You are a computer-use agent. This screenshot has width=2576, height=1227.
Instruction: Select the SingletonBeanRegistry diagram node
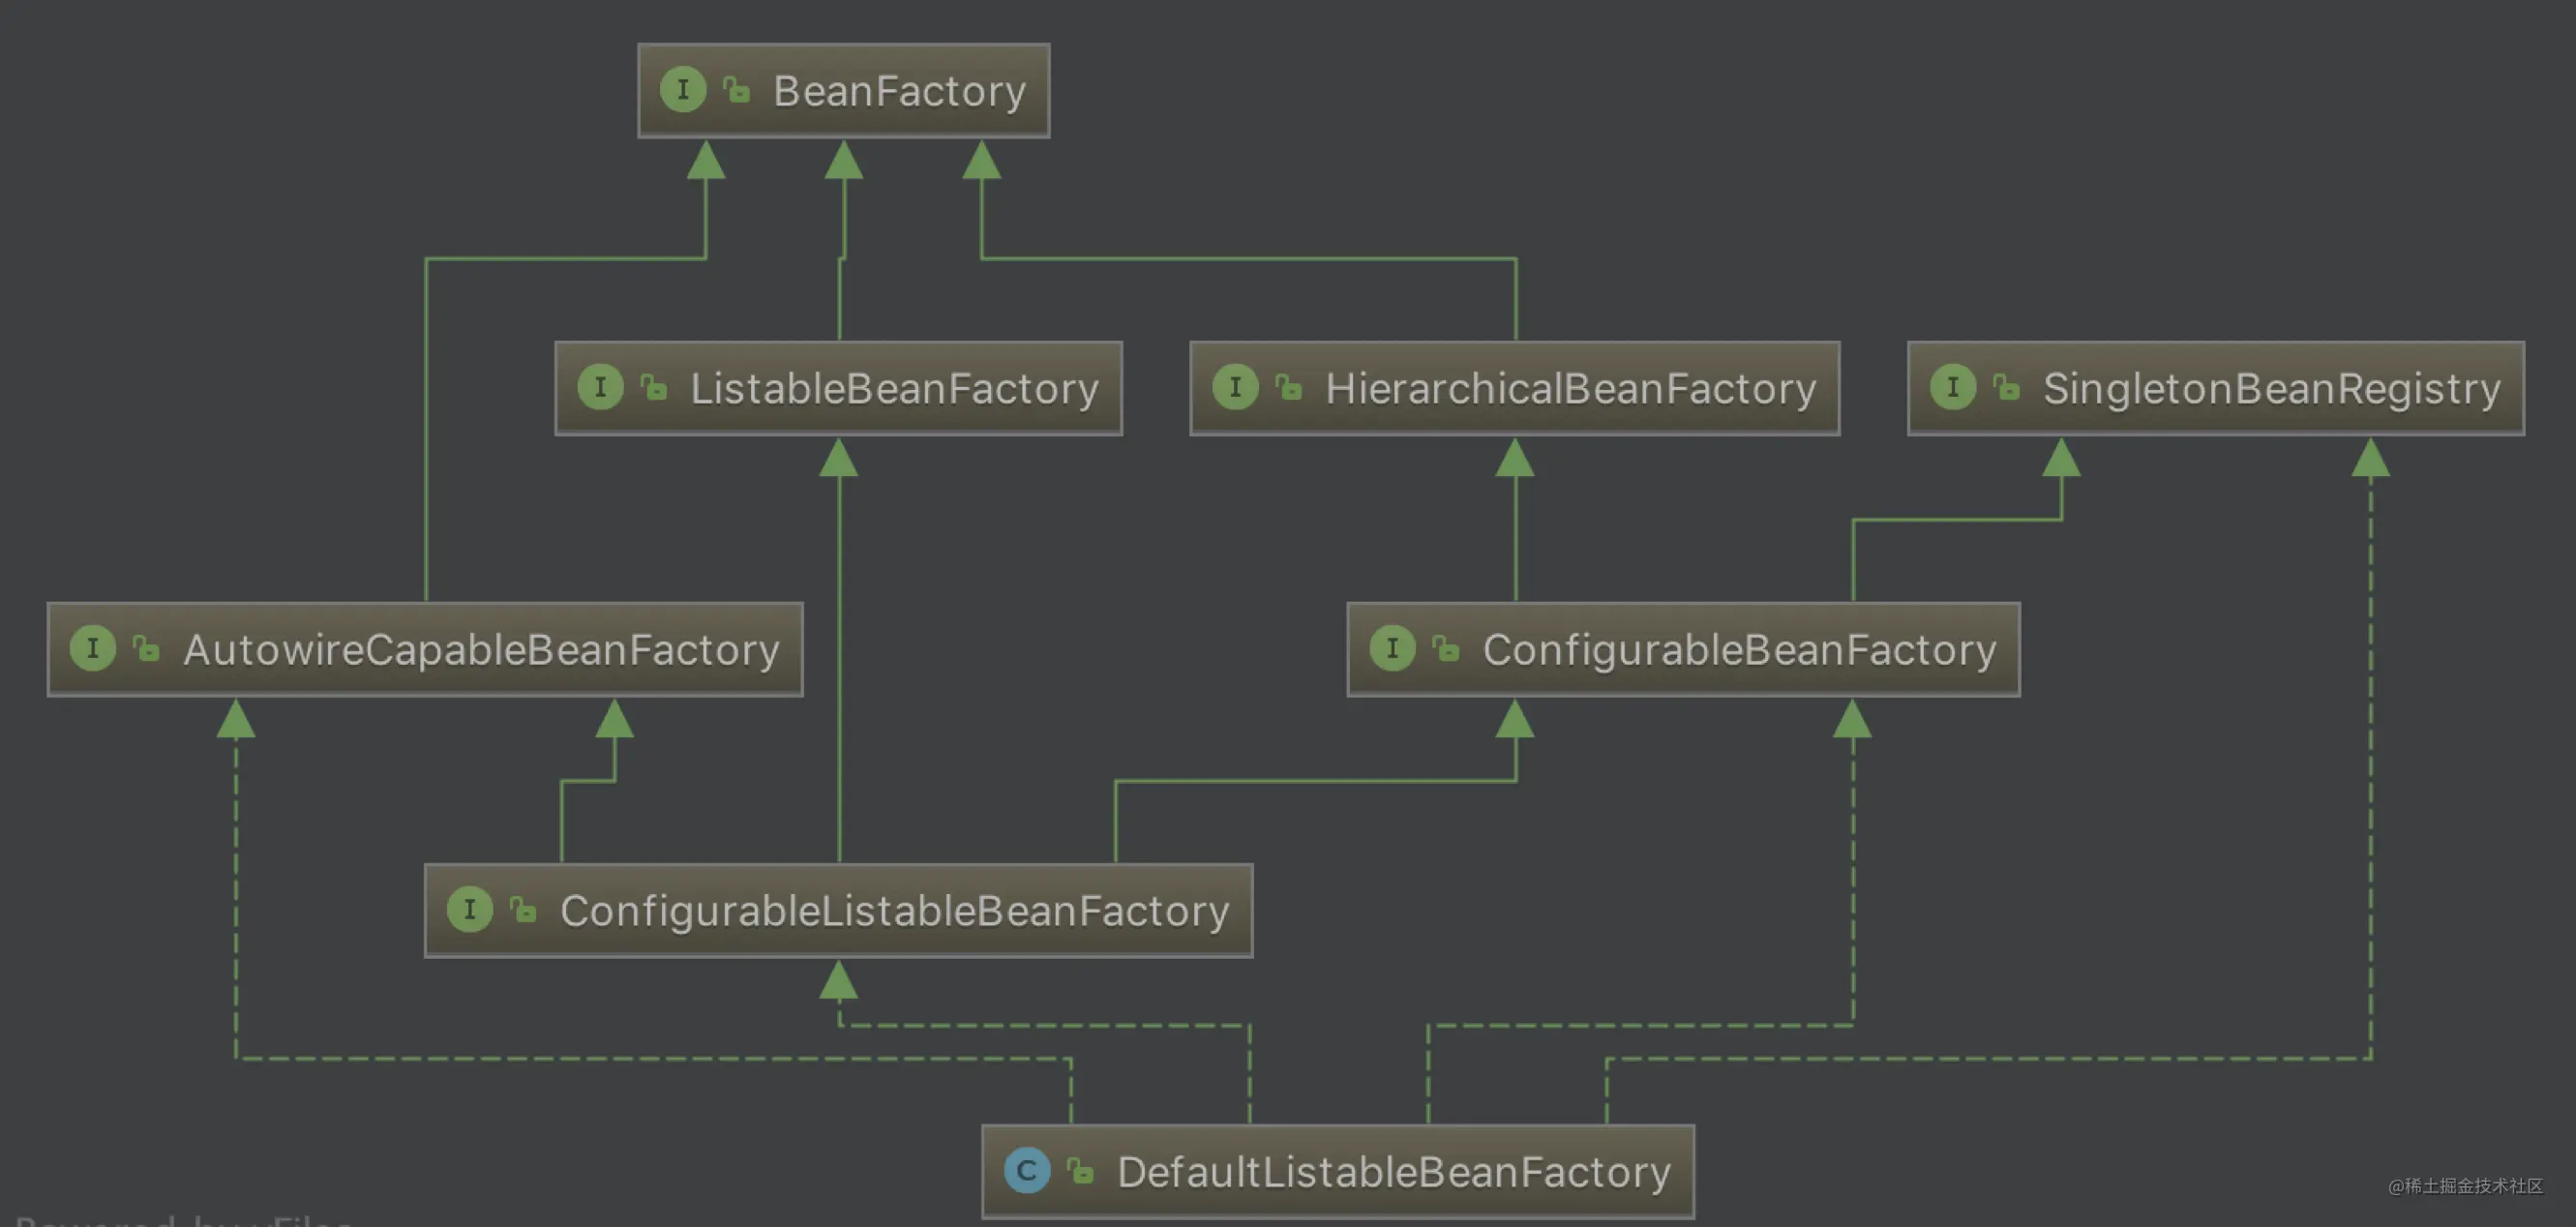2271,389
